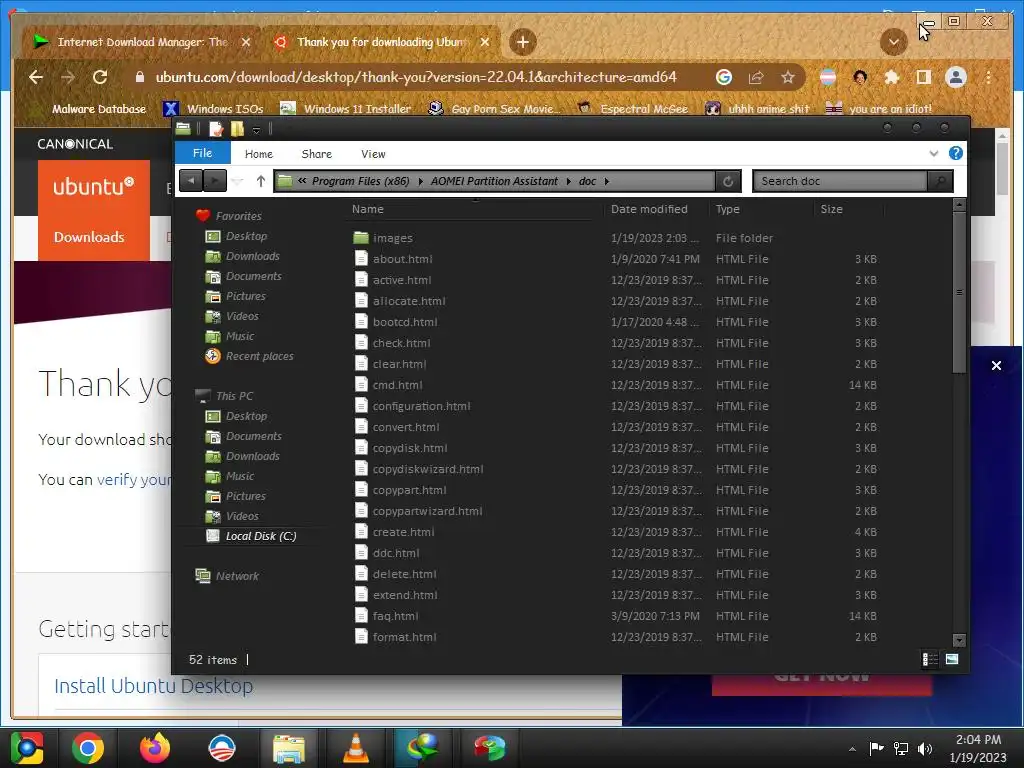Image resolution: width=1024 pixels, height=768 pixels.
Task: Expand breadcrumb arrow after doc
Action: point(607,181)
